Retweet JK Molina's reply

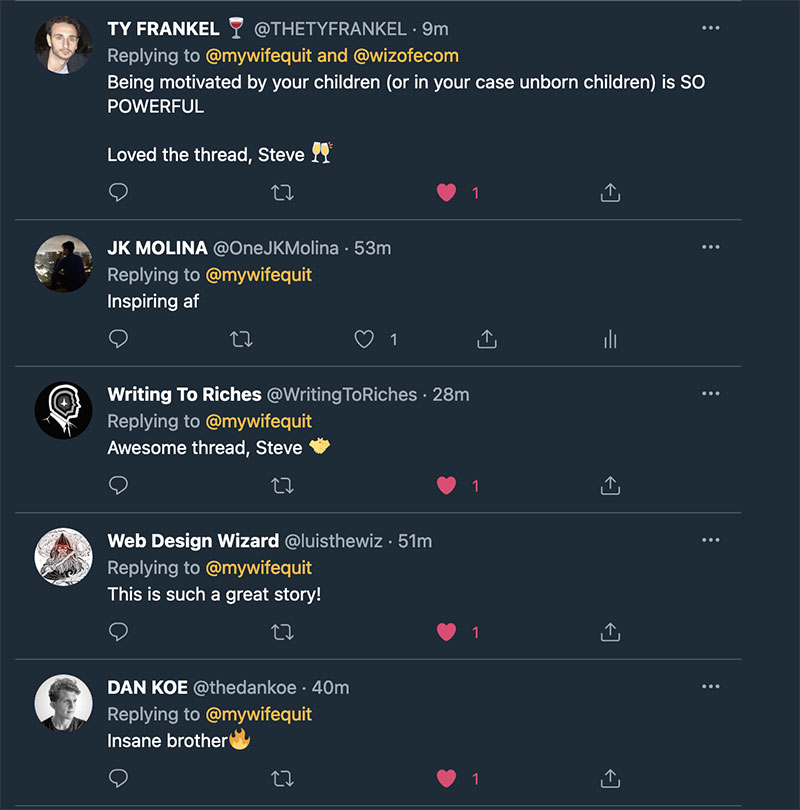click(x=241, y=338)
